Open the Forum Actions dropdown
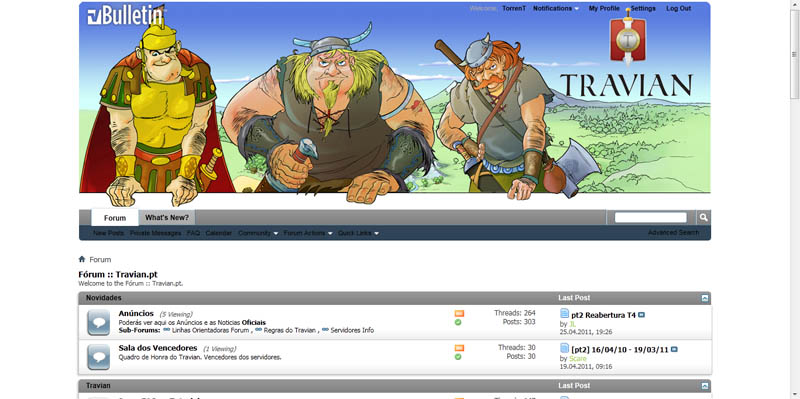This screenshot has height=399, width=800. tap(308, 233)
